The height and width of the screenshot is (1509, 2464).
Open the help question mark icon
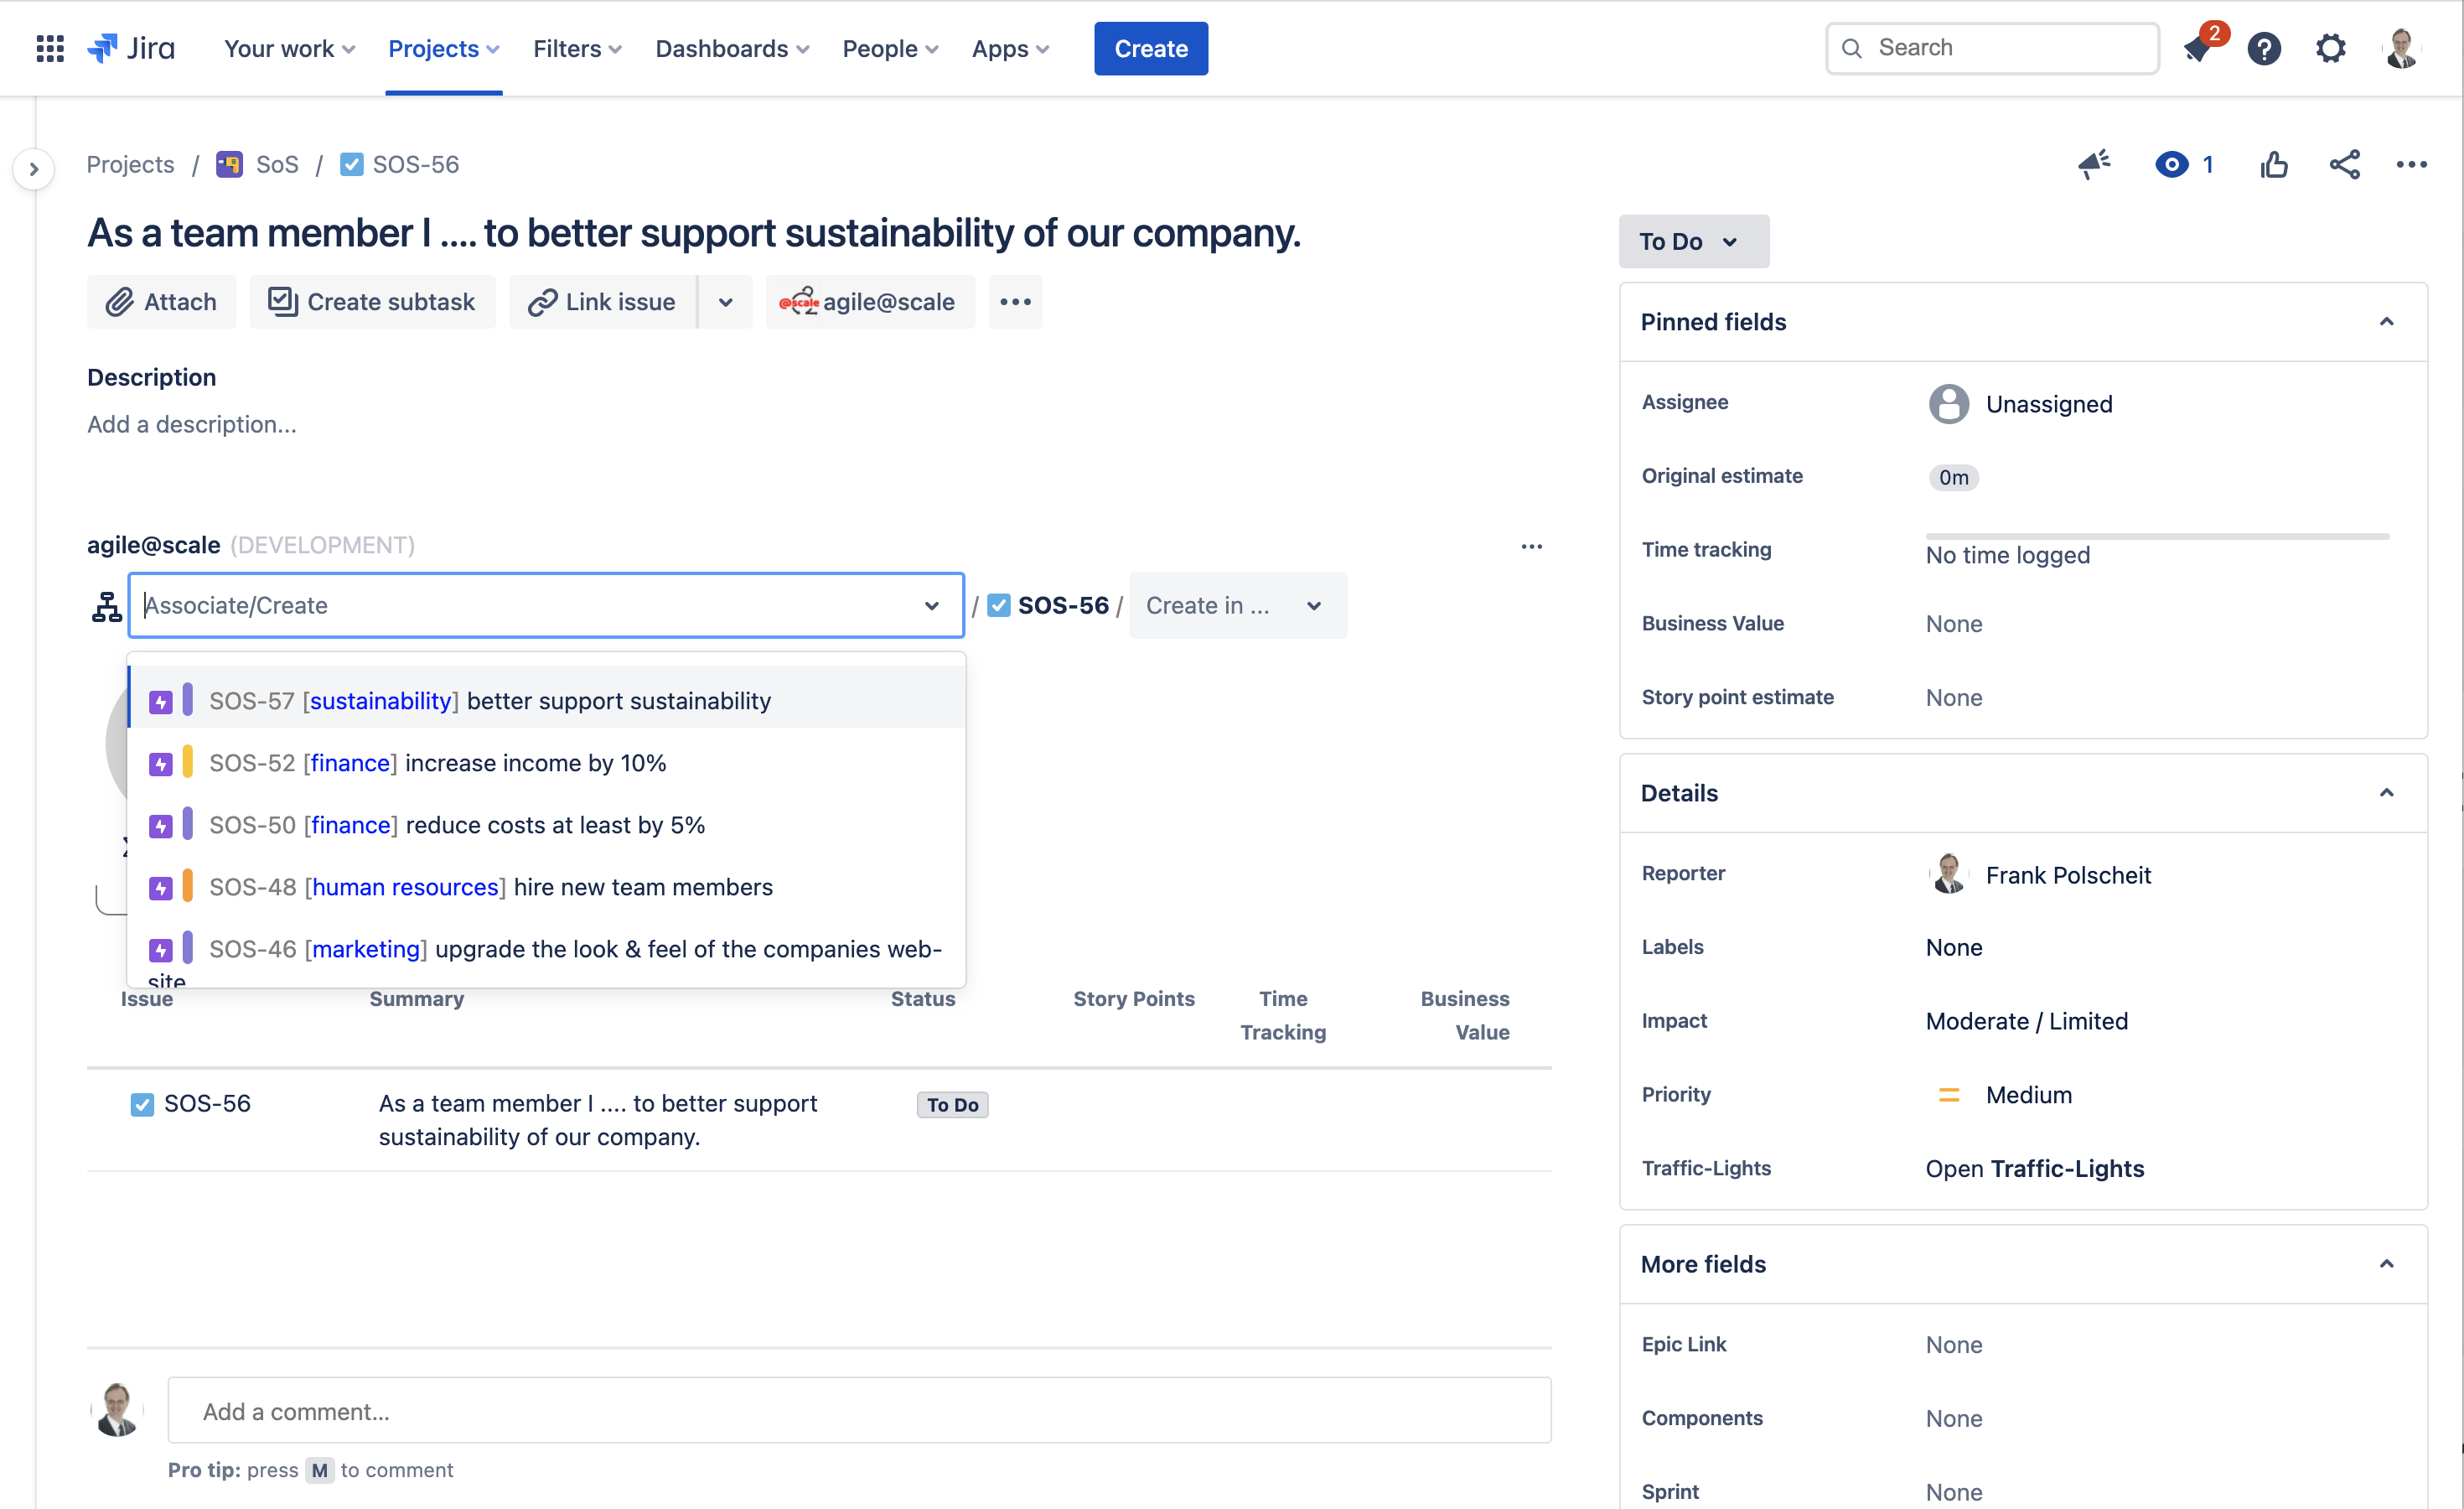pos(2264,48)
